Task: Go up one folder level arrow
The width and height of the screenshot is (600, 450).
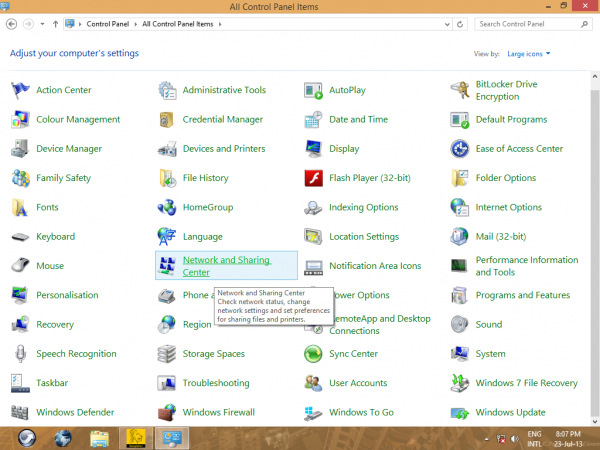Action: (55, 24)
